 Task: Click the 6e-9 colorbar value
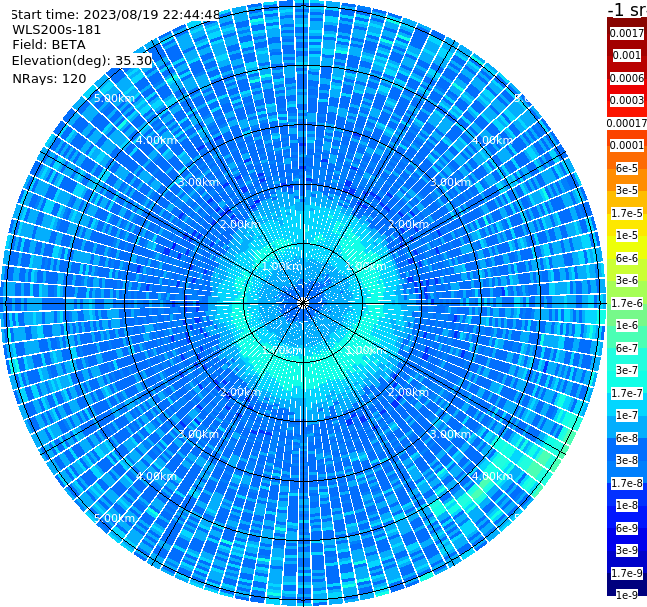point(627,528)
